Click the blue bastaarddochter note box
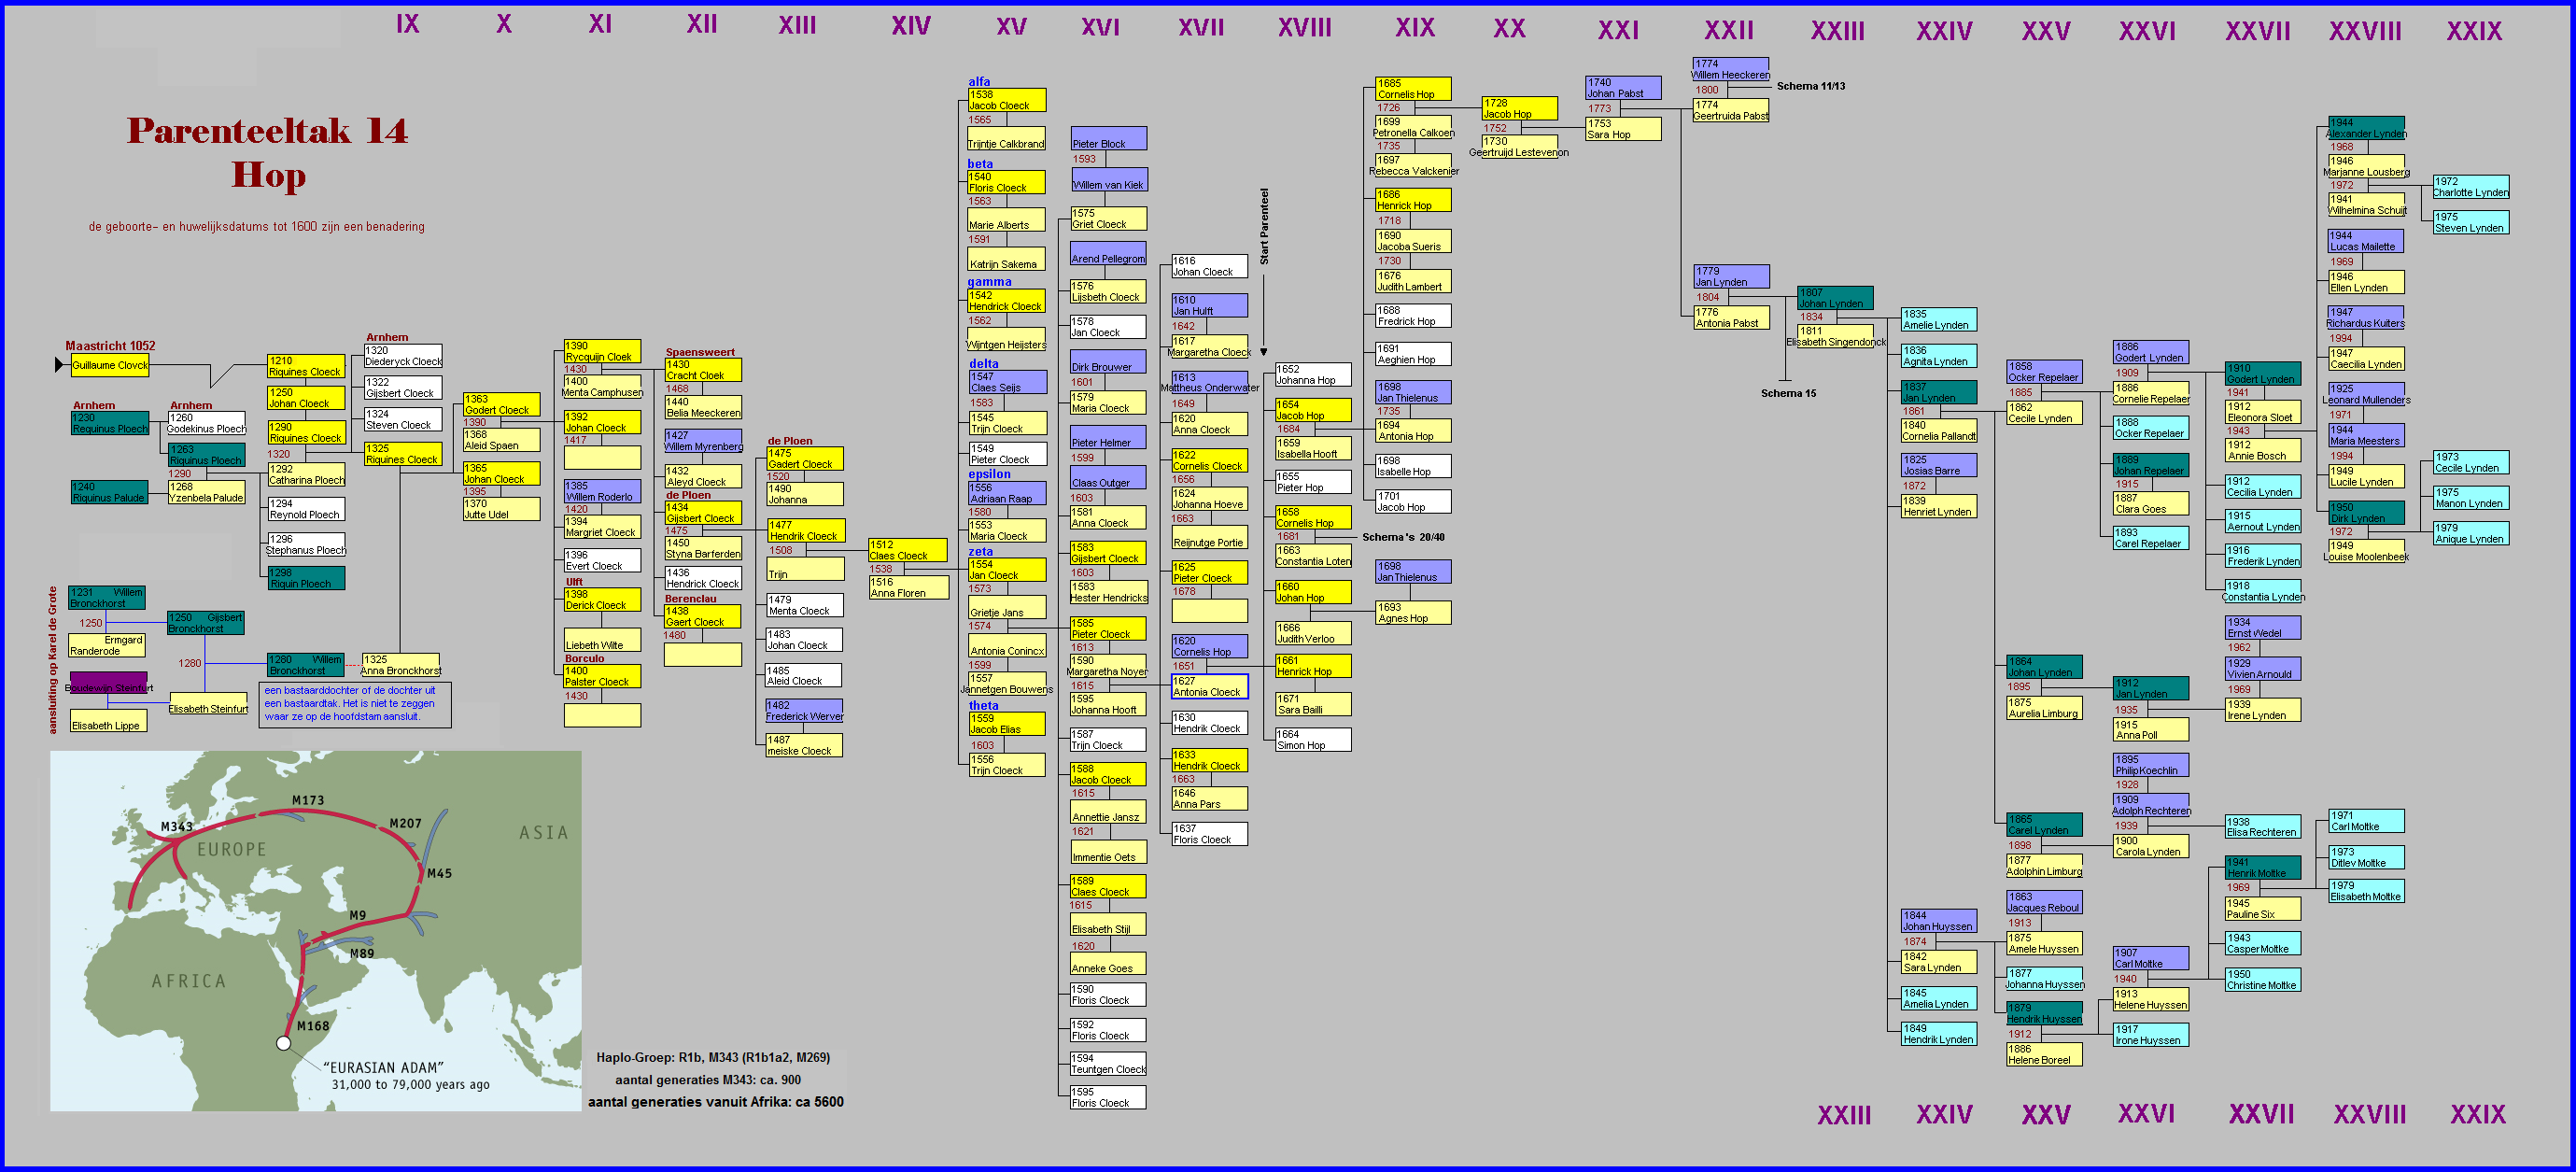 [x=355, y=704]
